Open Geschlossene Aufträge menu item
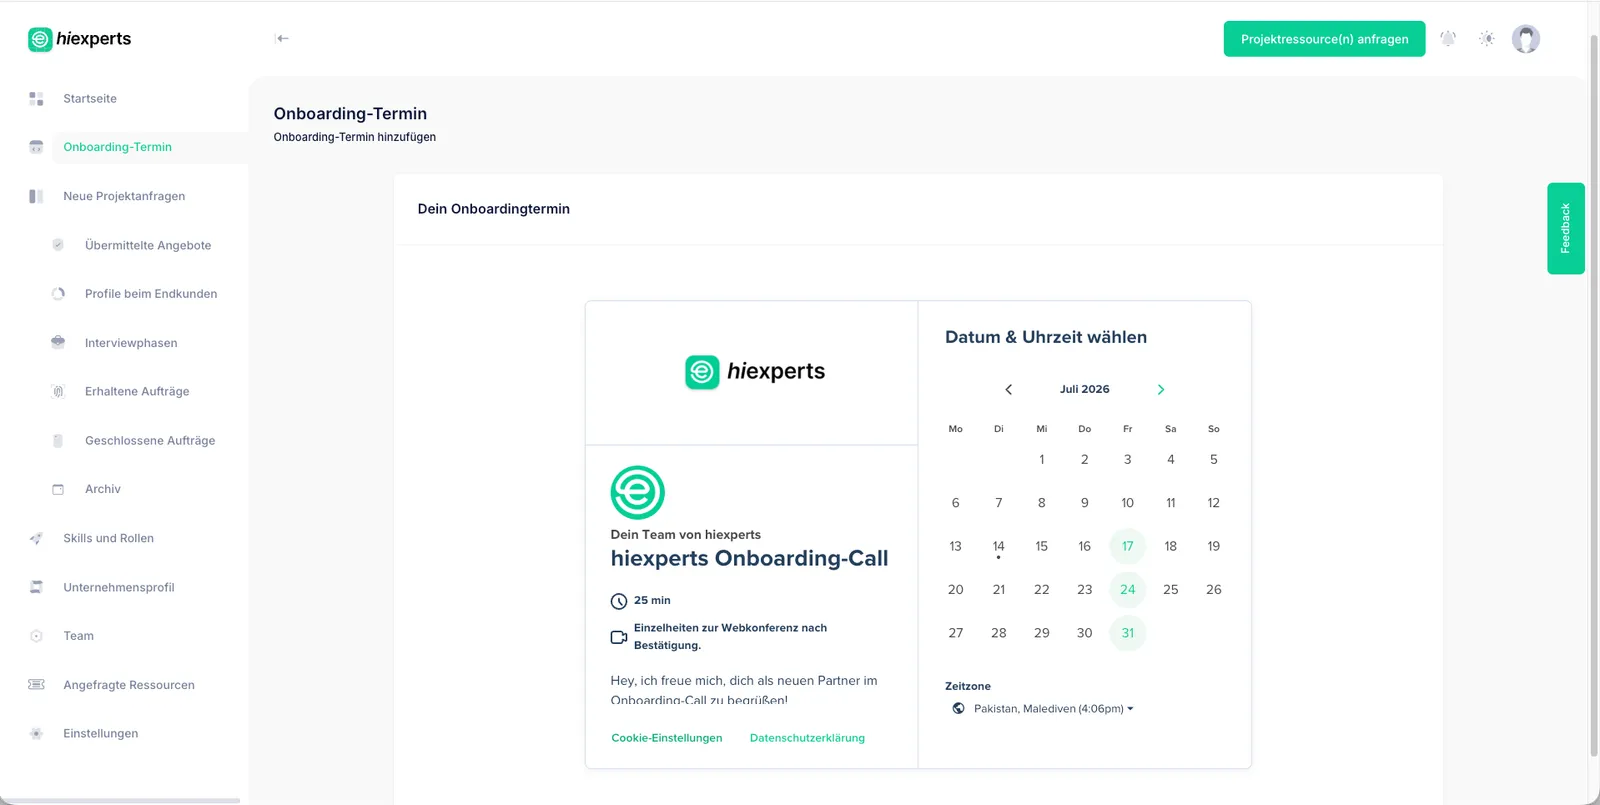This screenshot has width=1600, height=805. tap(150, 440)
